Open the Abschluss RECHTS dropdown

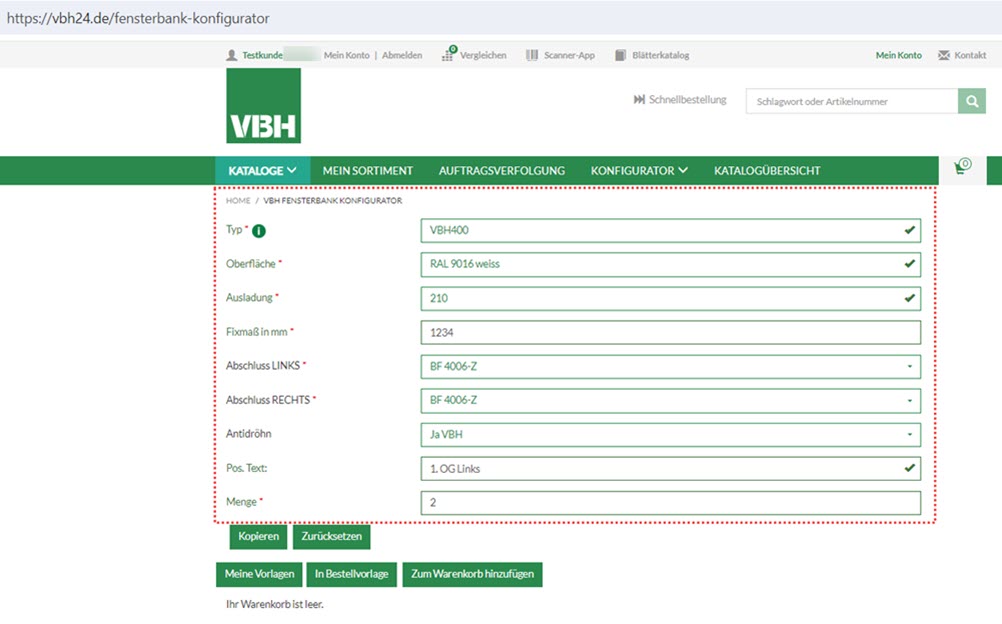click(670, 400)
